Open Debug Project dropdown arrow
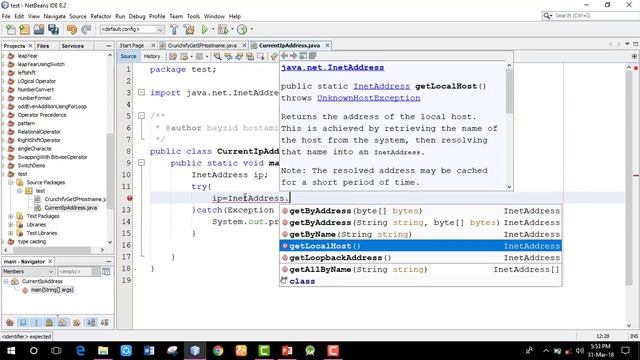640x360 pixels. (x=232, y=29)
